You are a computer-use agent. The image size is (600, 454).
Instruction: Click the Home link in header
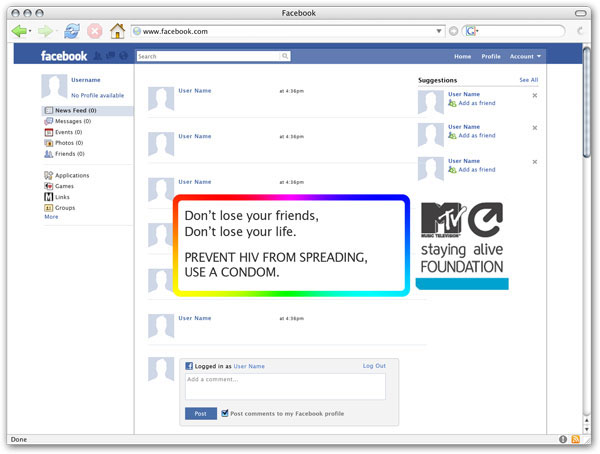[462, 56]
